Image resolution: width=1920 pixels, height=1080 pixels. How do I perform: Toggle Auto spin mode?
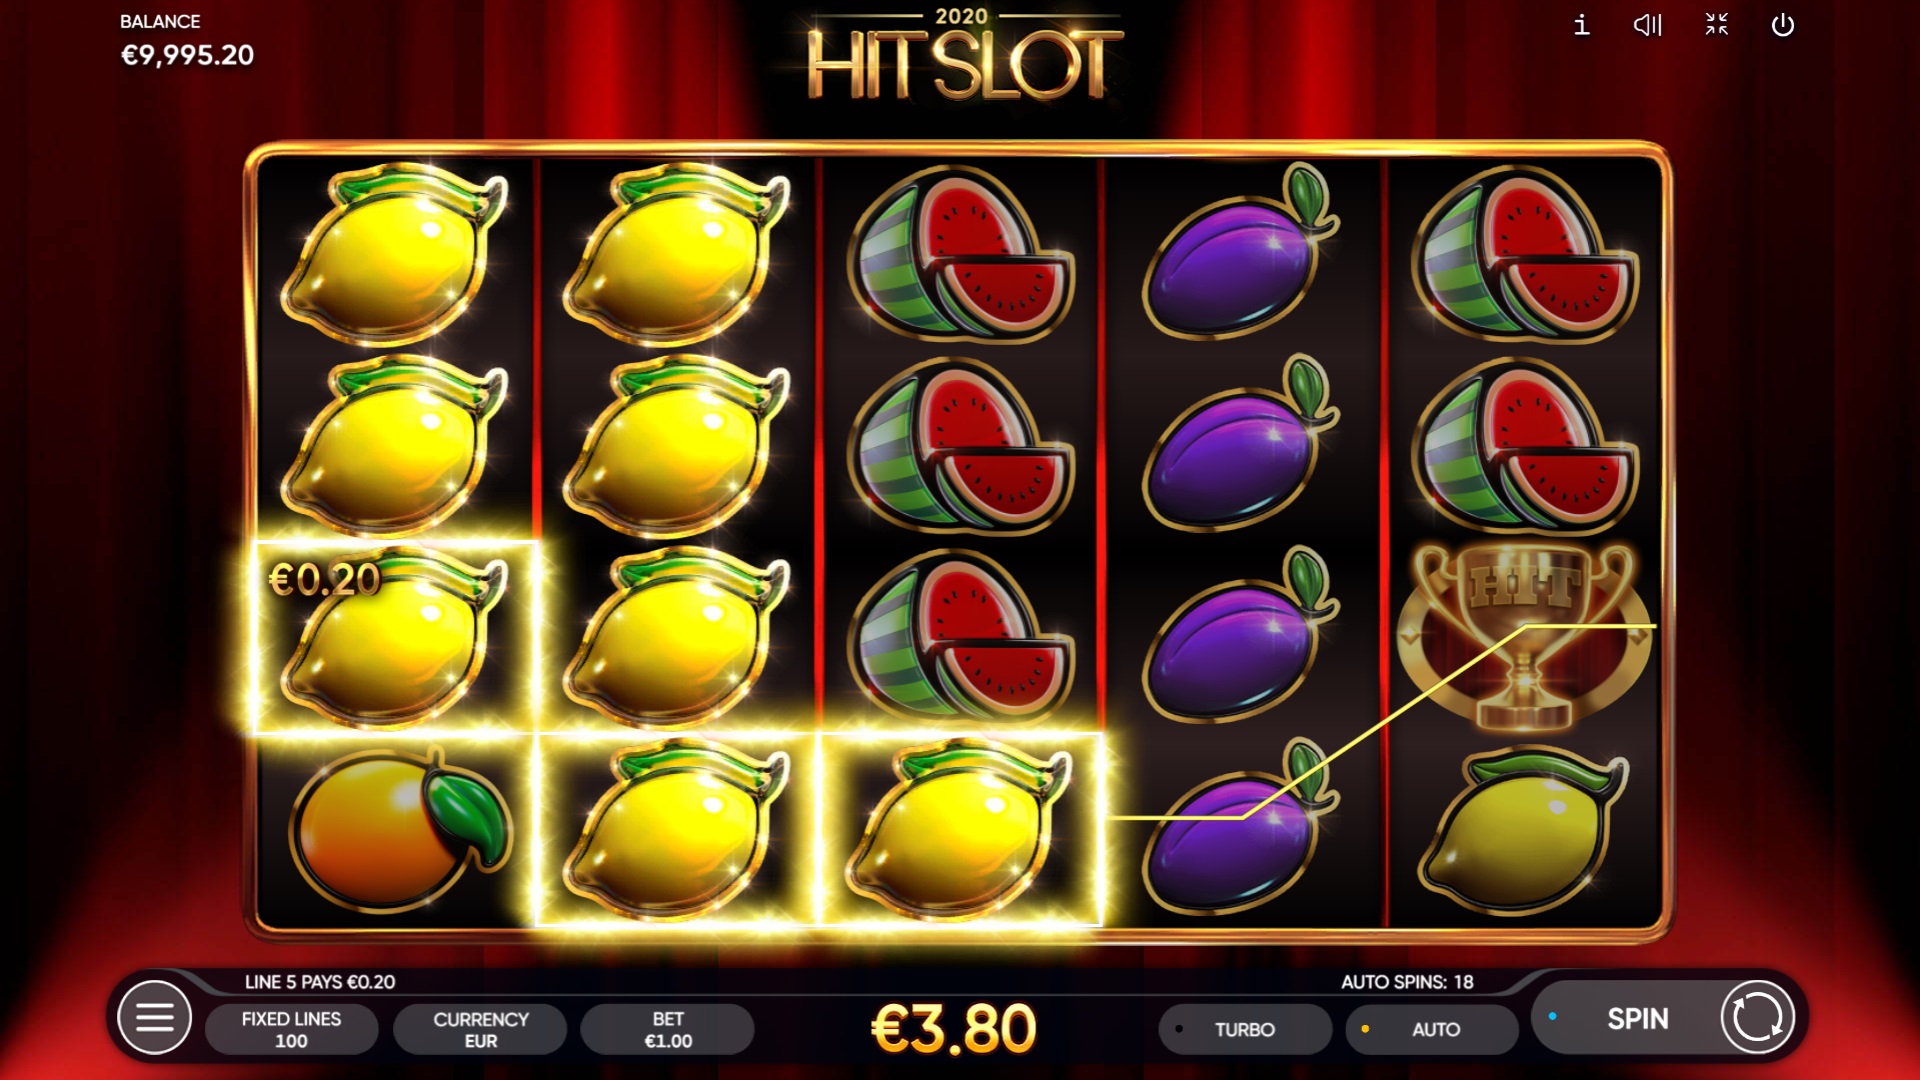tap(1432, 1029)
